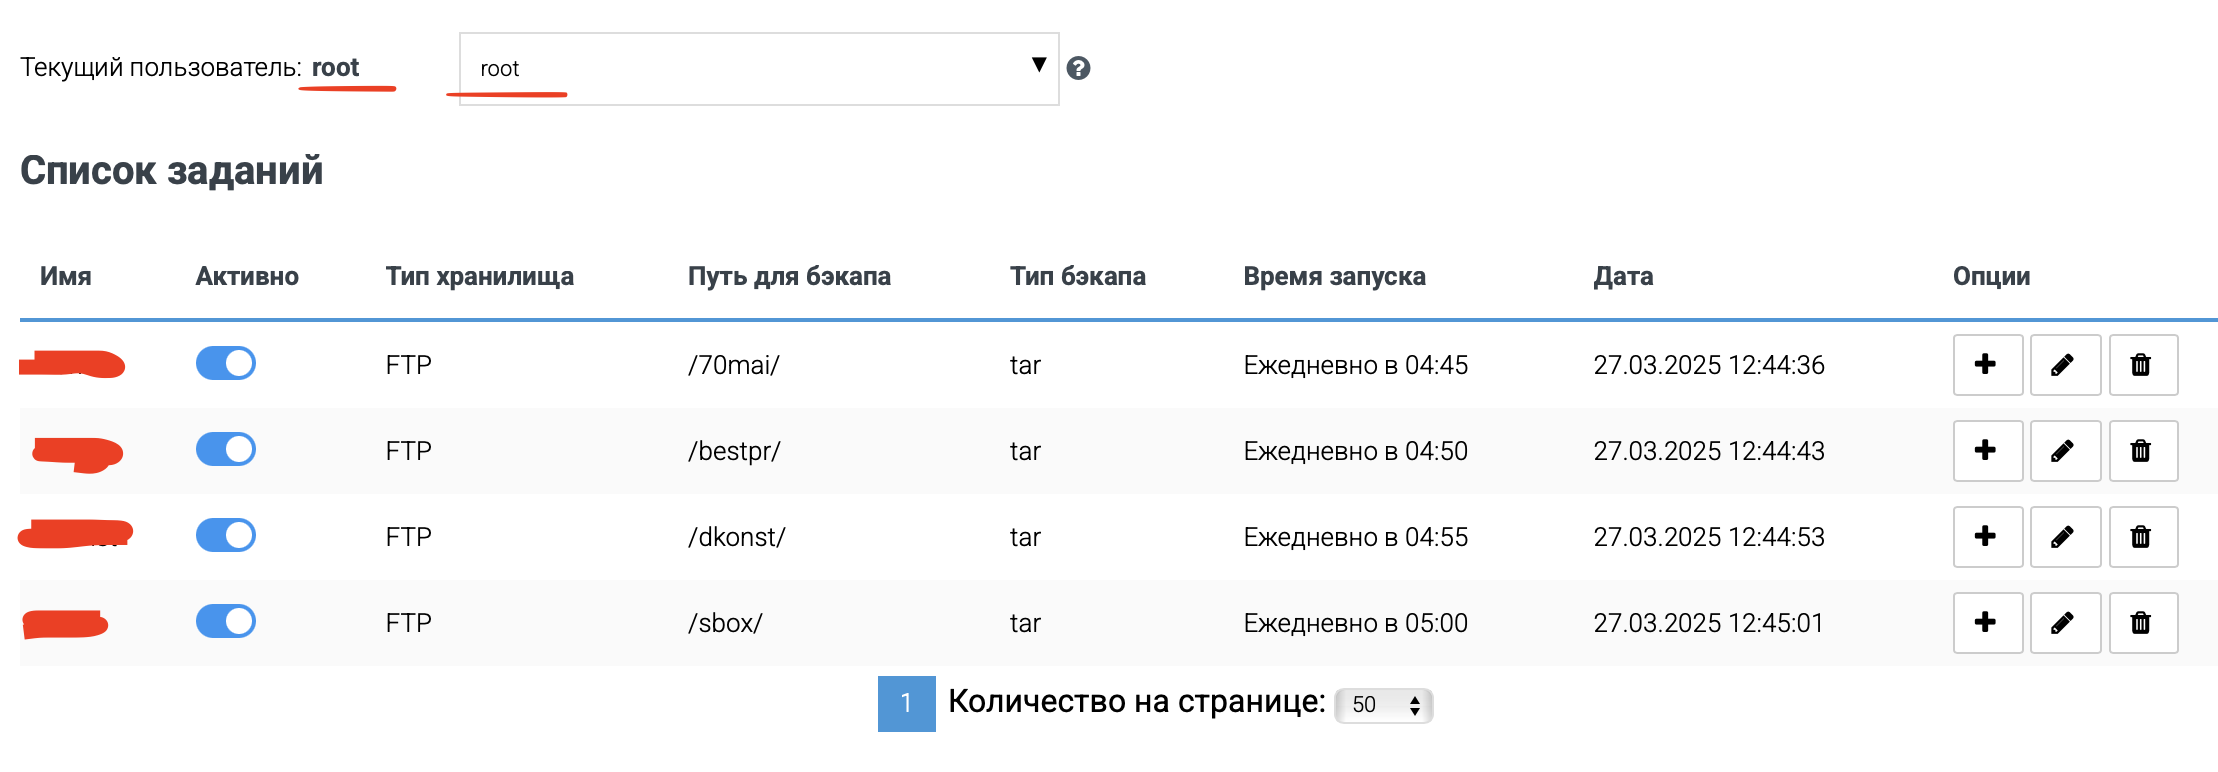The width and height of the screenshot is (2218, 772).
Task: Click the plus icon for /dkonst/ job
Action: coord(1988,537)
